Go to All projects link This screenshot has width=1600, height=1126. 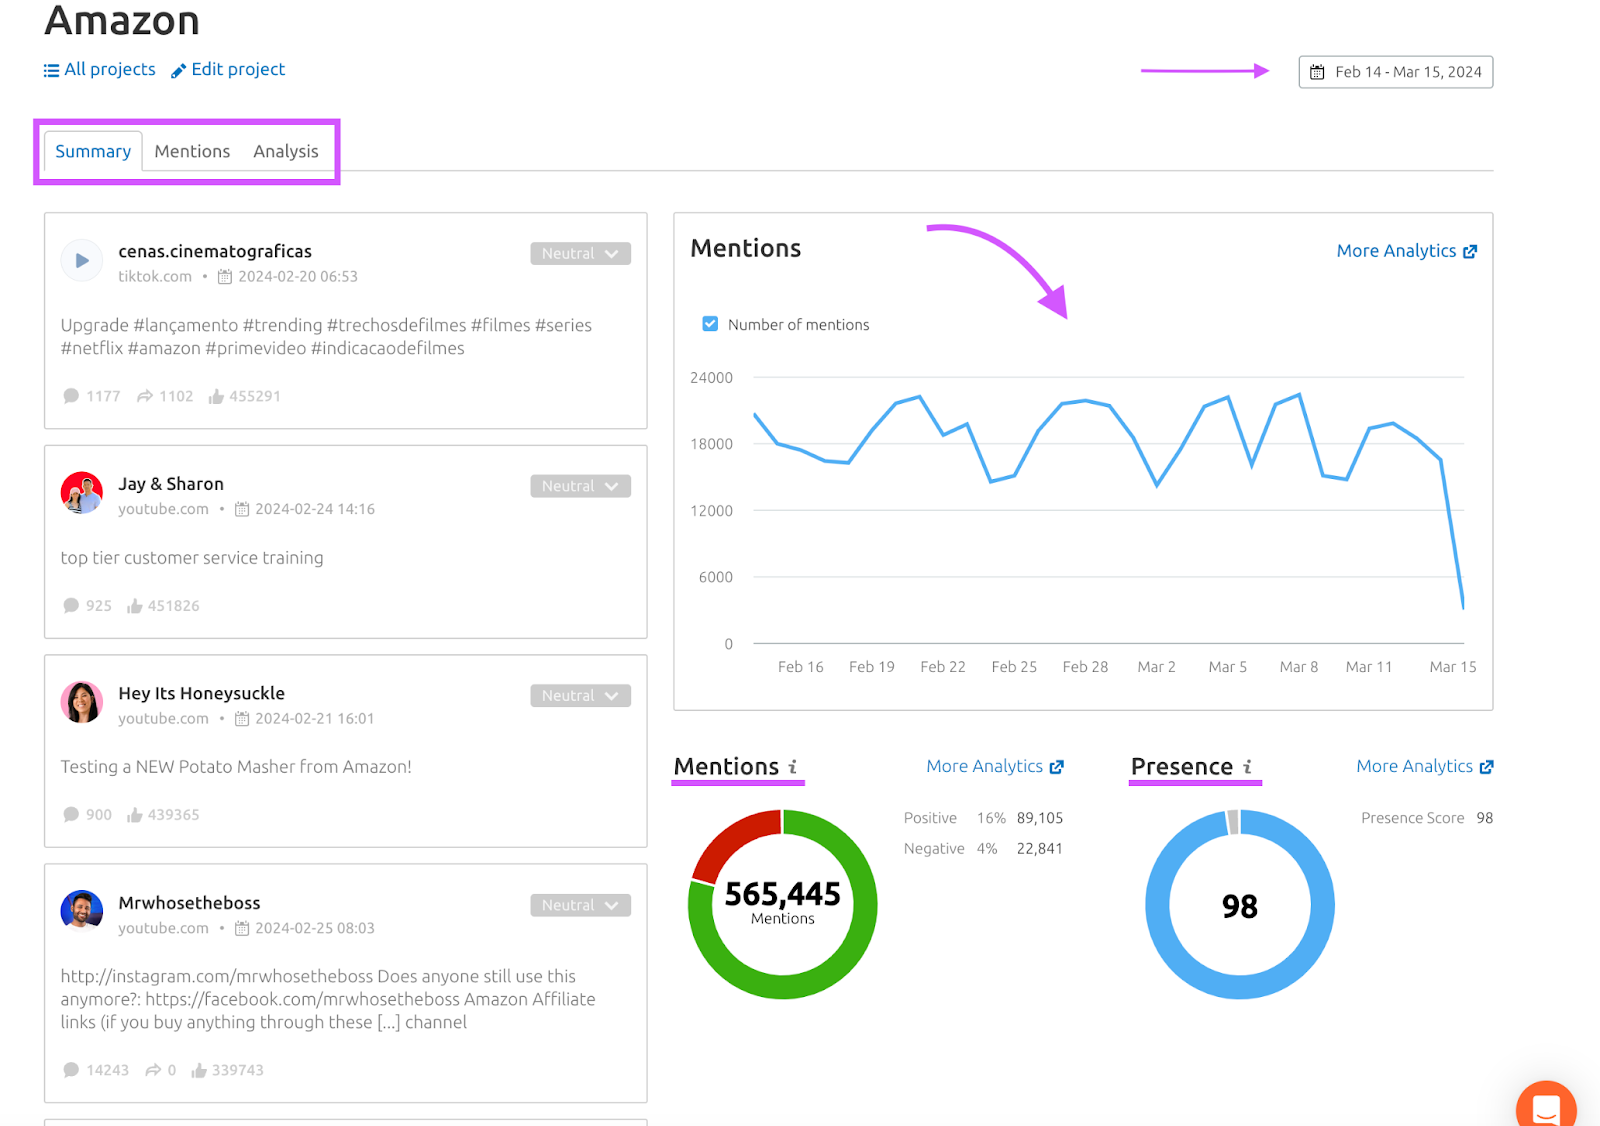point(100,69)
